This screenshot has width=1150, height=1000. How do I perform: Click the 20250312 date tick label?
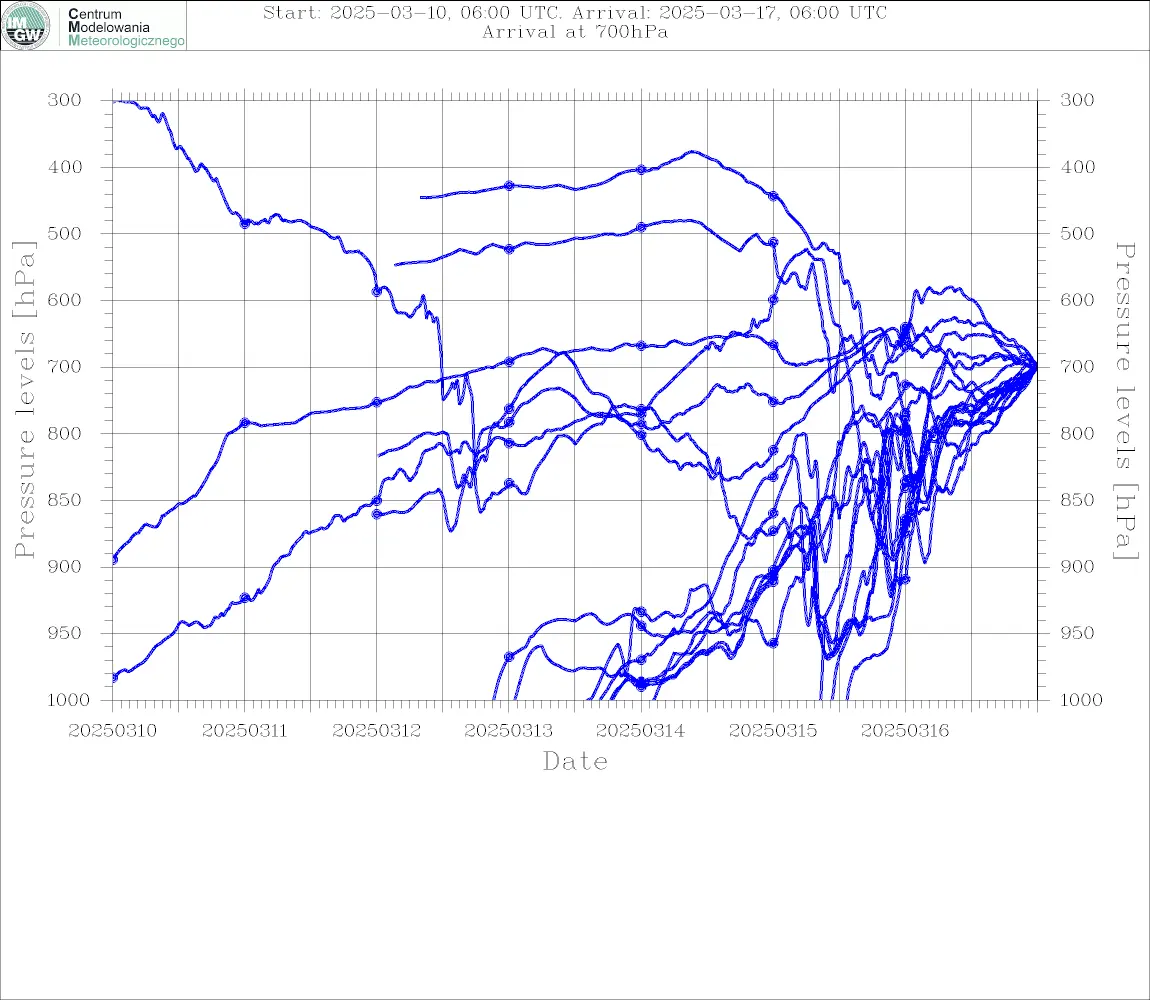pyautogui.click(x=376, y=731)
